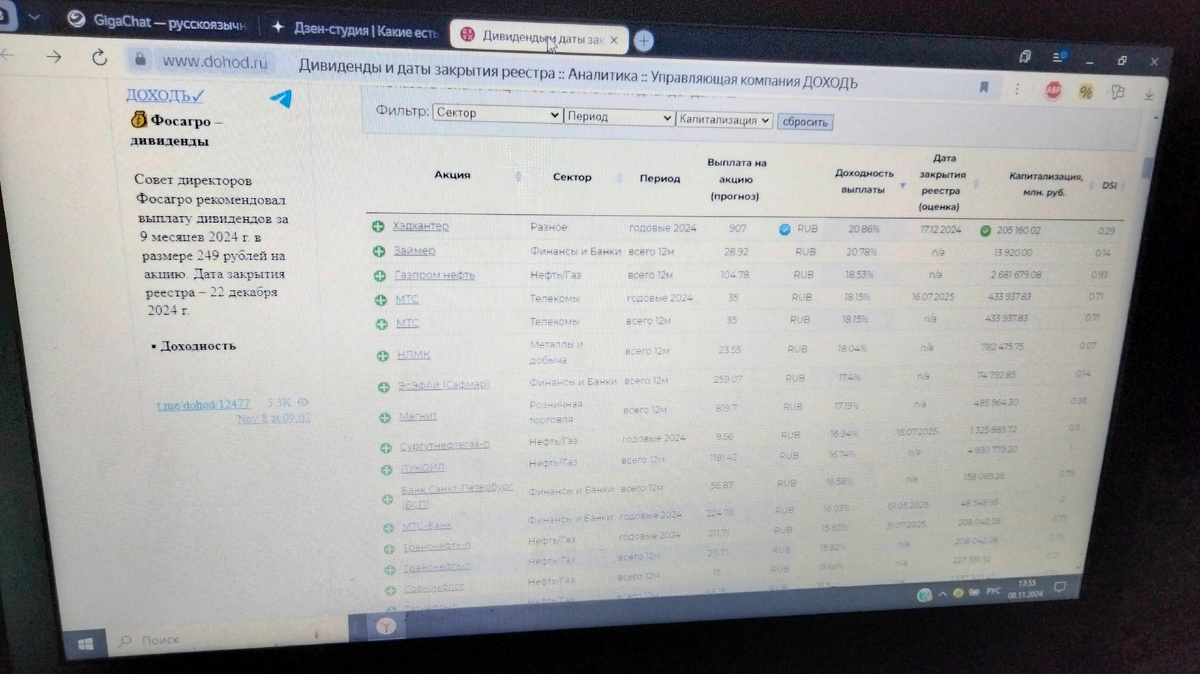Expand the МТС-Банк row plus icon
Image resolution: width=1200 pixels, height=674 pixels.
point(389,527)
